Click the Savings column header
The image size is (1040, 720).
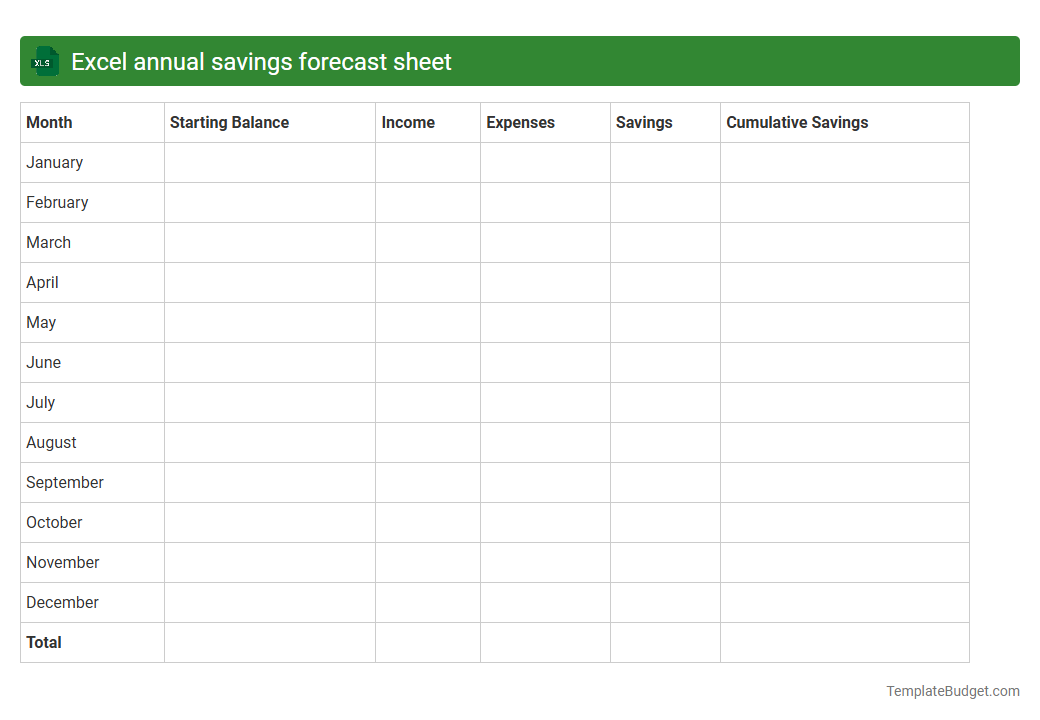pos(644,122)
